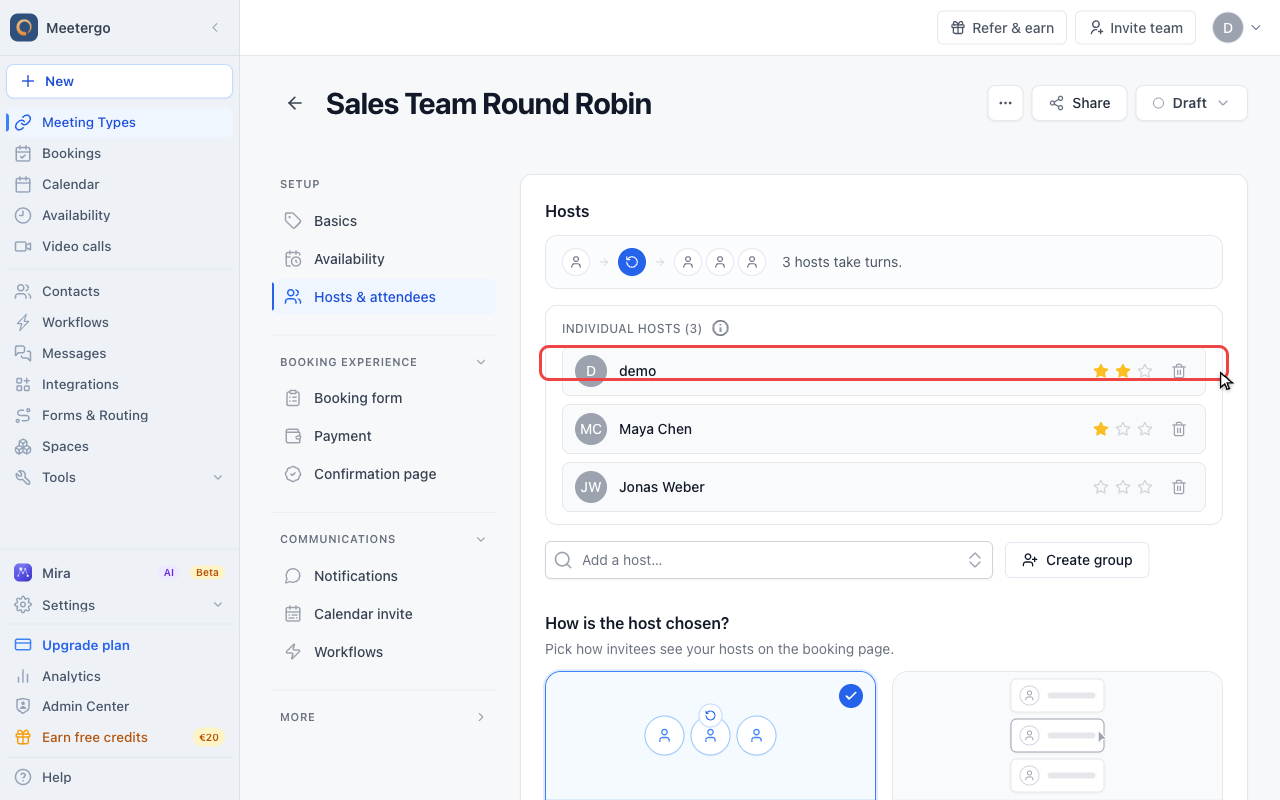Select the Basics setup tab

tap(384, 221)
